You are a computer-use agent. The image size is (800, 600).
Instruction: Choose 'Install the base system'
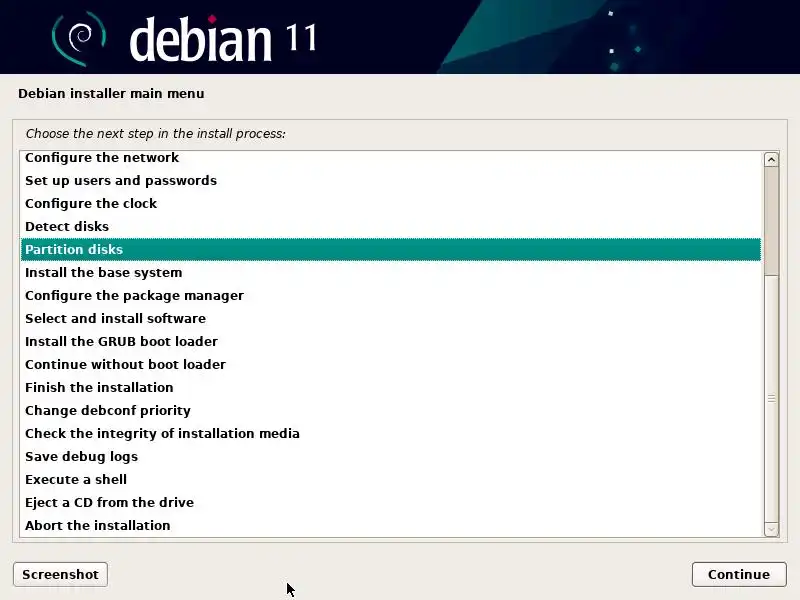tap(391, 272)
